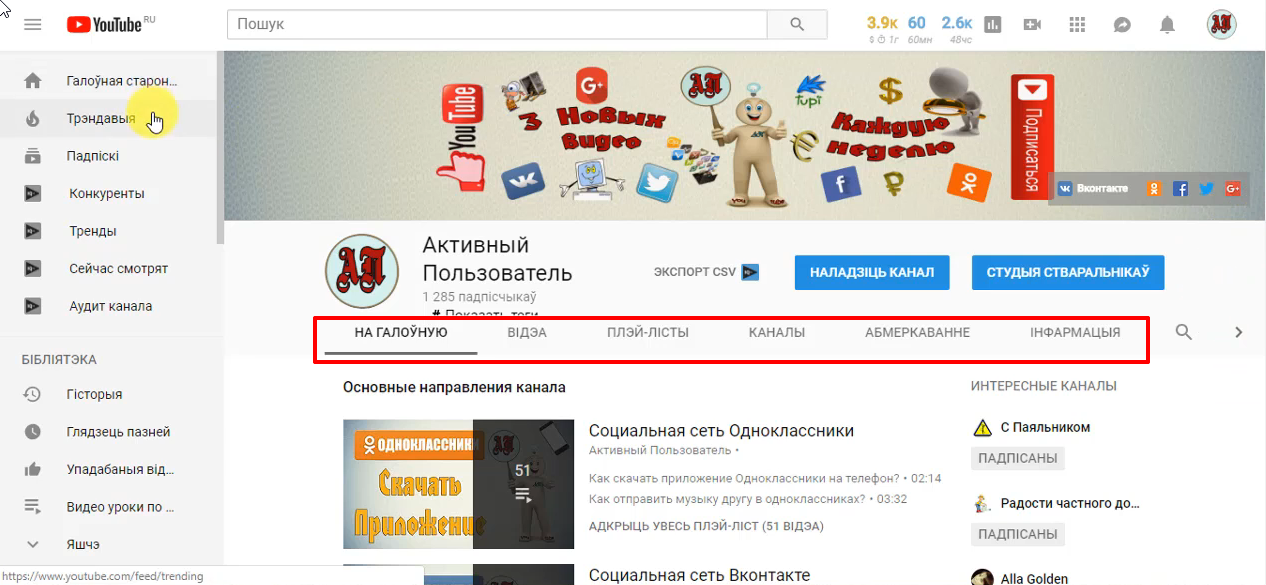Viewport: 1266px width, 585px height.
Task: Open Падпіскі in the sidebar
Action: tap(108, 156)
